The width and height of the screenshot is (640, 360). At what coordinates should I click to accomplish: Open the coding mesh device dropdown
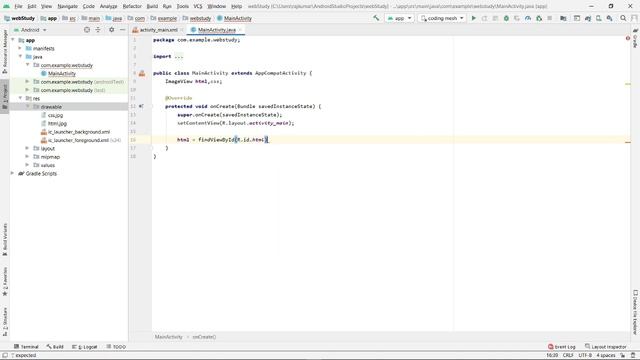click(x=442, y=18)
